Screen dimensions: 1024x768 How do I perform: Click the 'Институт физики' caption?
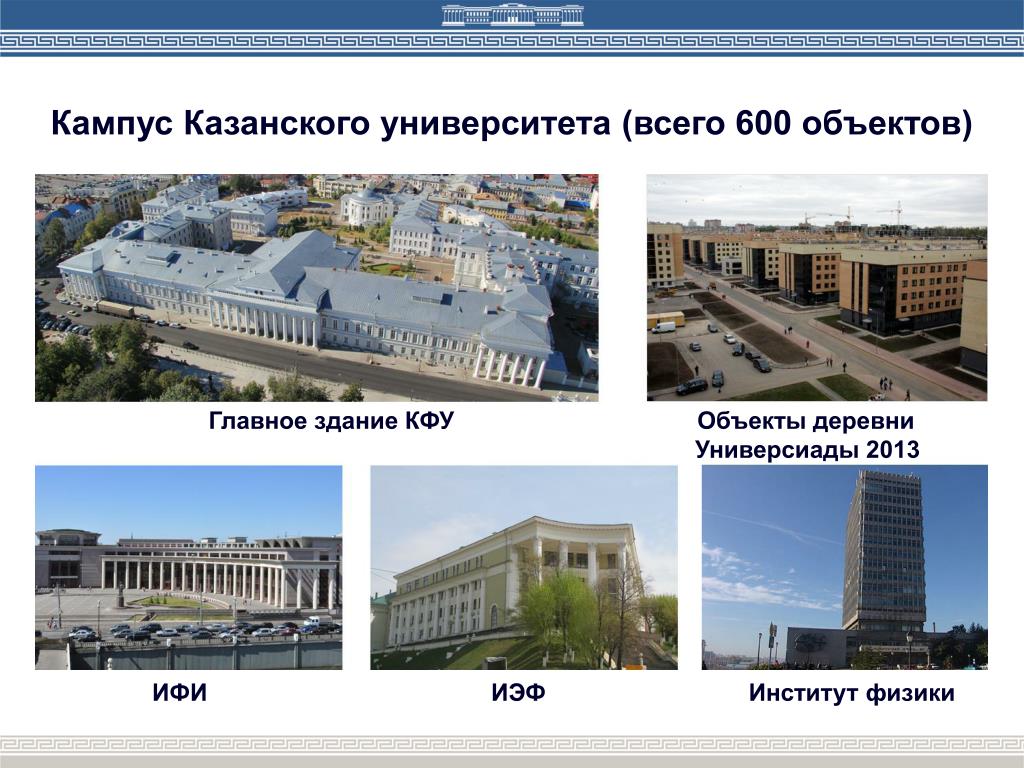click(x=852, y=693)
